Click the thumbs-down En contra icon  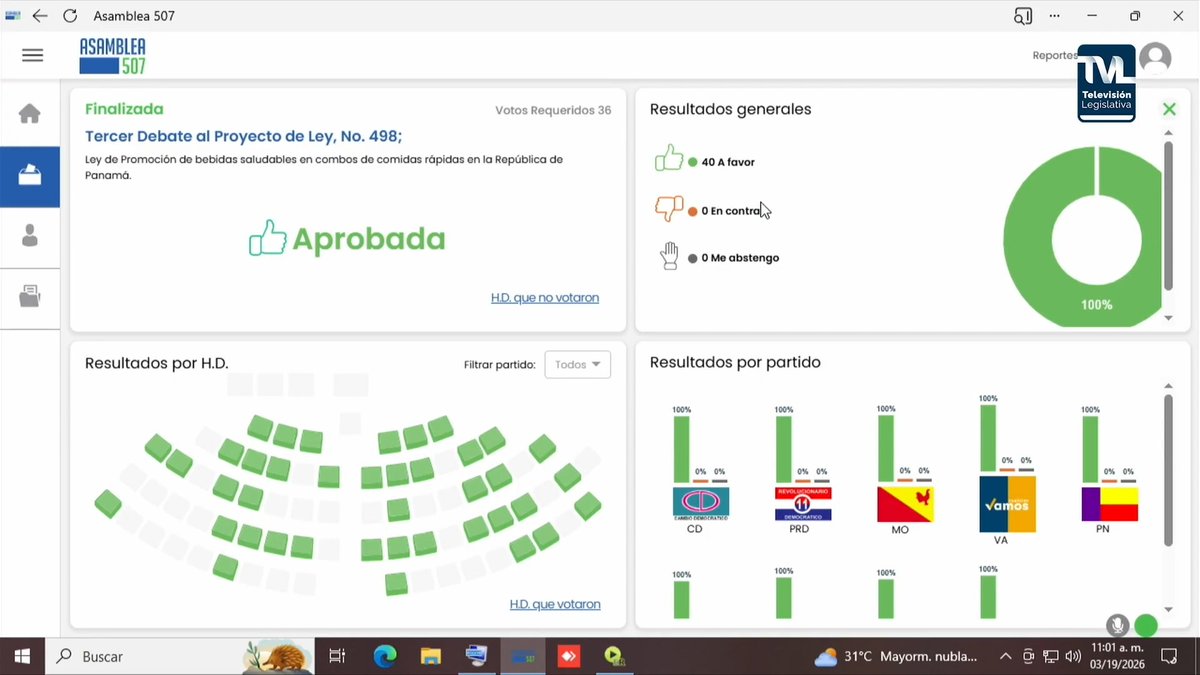pyautogui.click(x=668, y=208)
